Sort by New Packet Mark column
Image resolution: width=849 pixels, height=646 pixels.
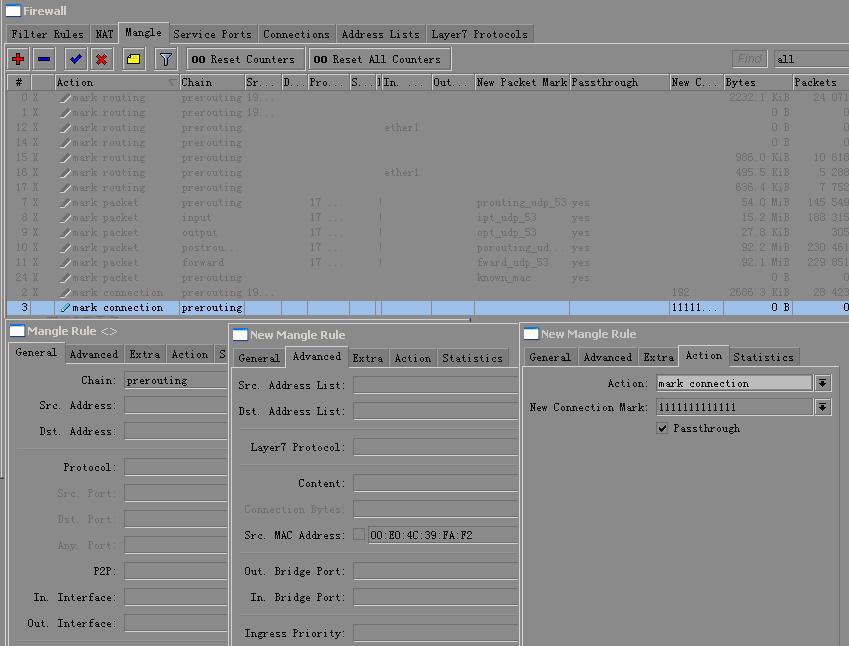click(521, 82)
